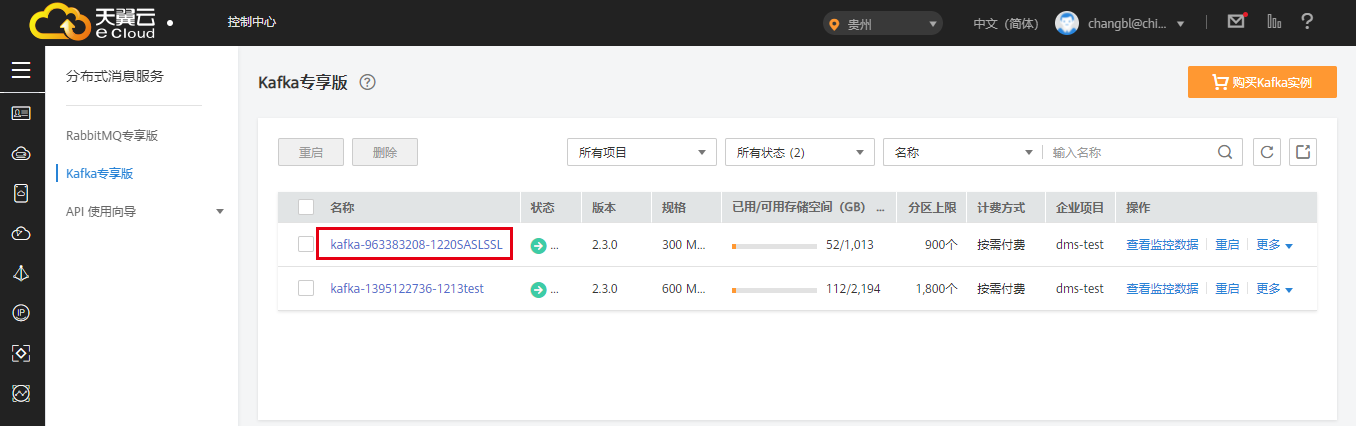Click storage usage bar showing 112/2,194

pos(774,290)
